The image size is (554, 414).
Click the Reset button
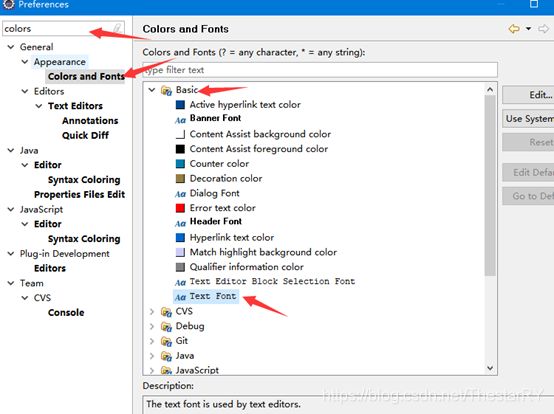click(528, 142)
